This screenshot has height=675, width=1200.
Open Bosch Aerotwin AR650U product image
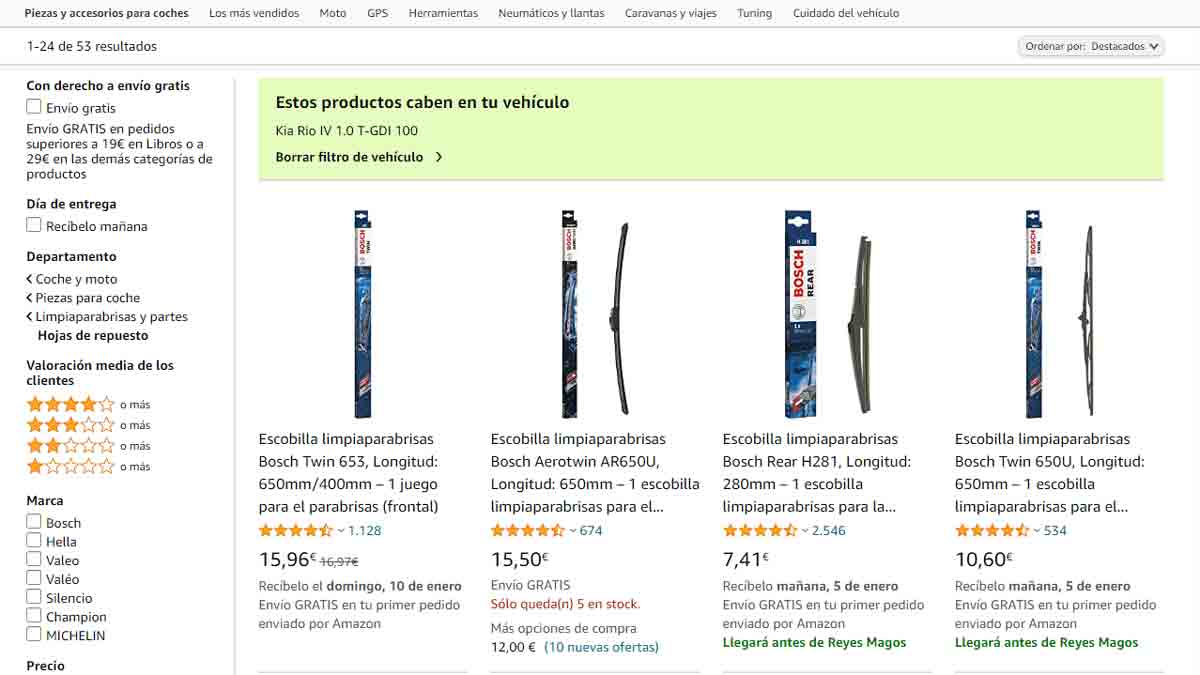(596, 314)
